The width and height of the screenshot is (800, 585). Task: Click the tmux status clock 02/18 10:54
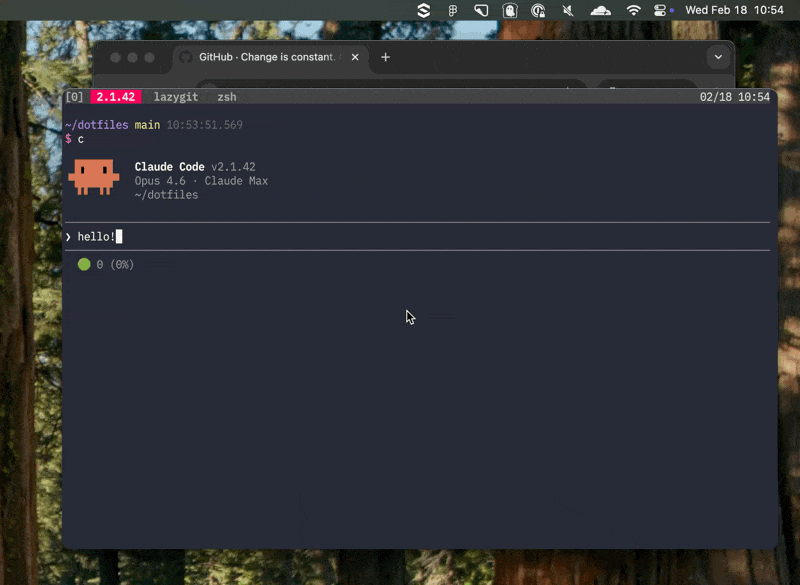click(735, 97)
